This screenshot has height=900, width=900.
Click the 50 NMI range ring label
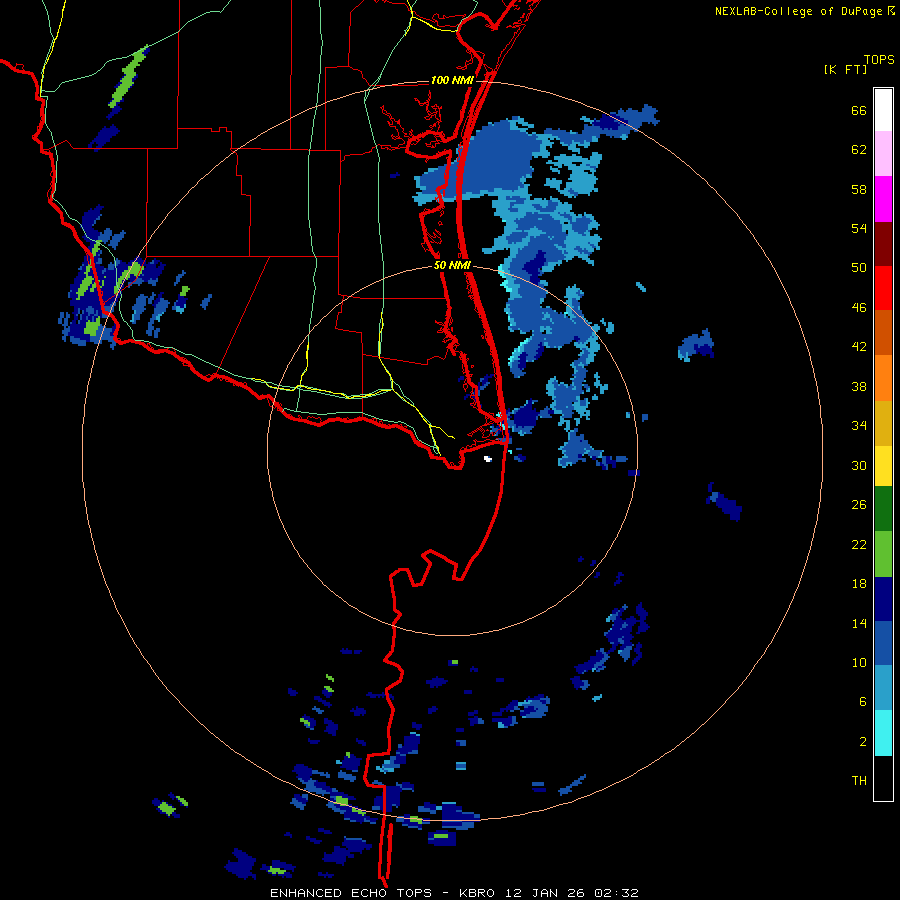(x=452, y=265)
